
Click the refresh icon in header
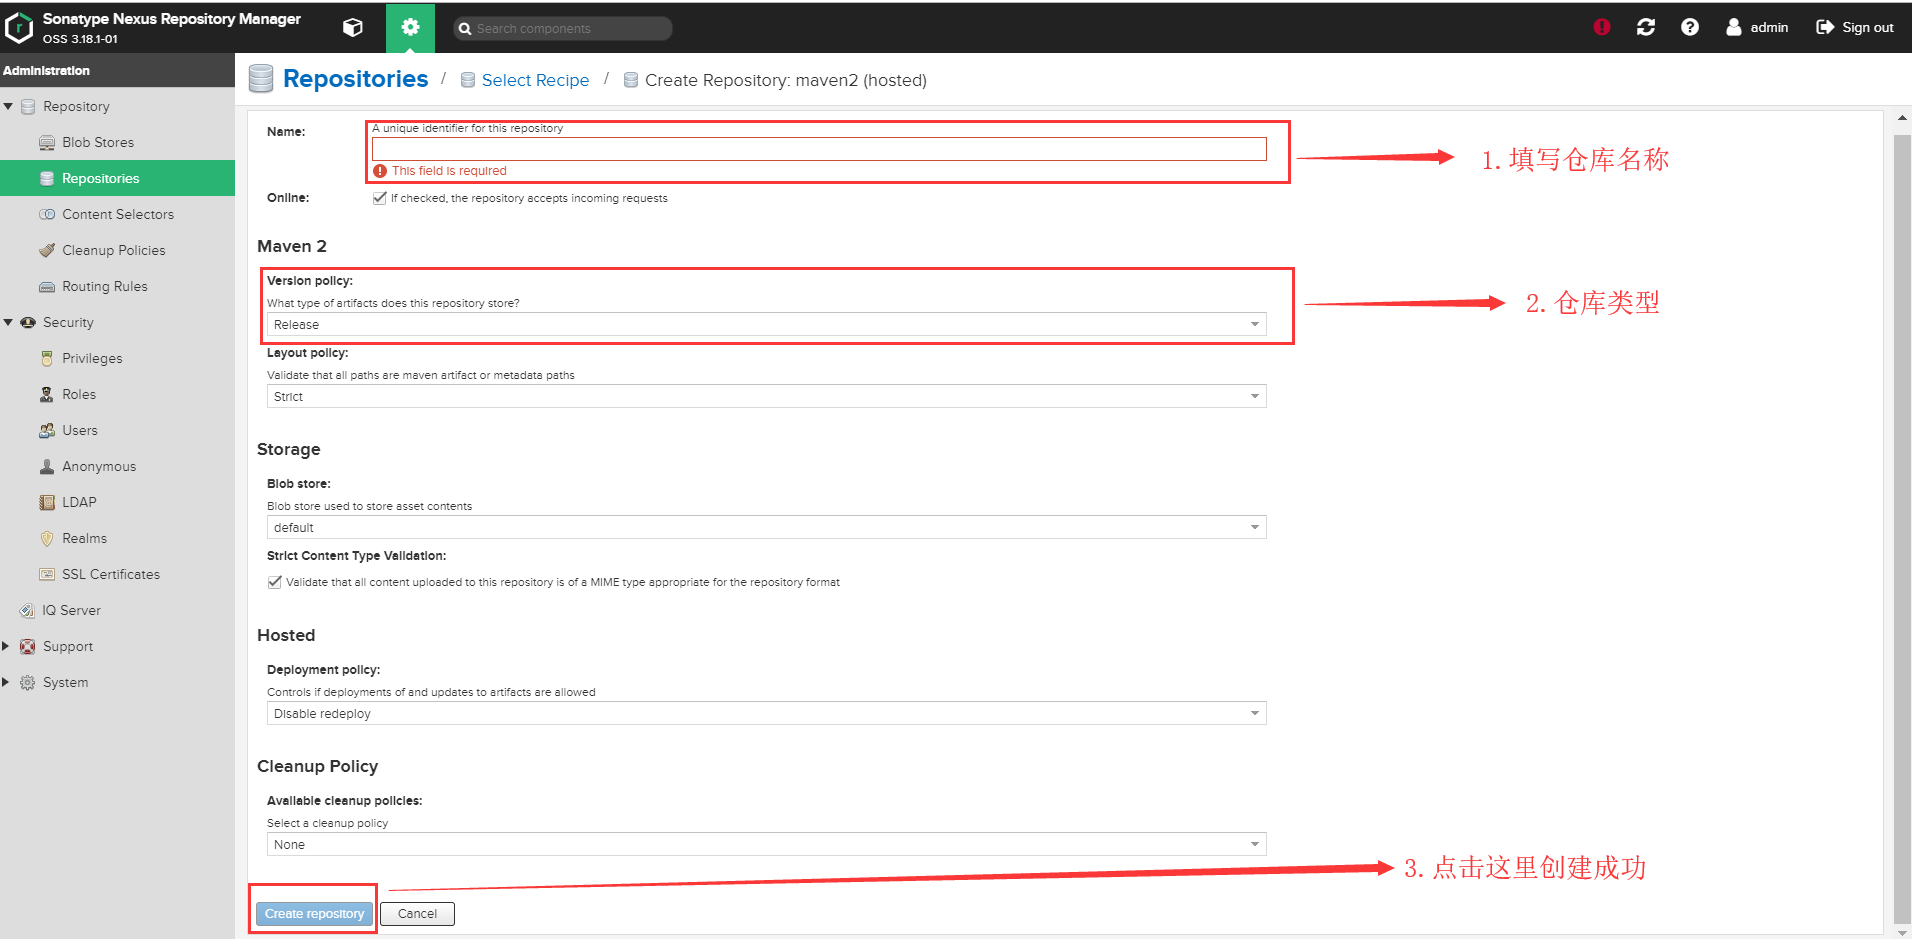click(x=1646, y=28)
